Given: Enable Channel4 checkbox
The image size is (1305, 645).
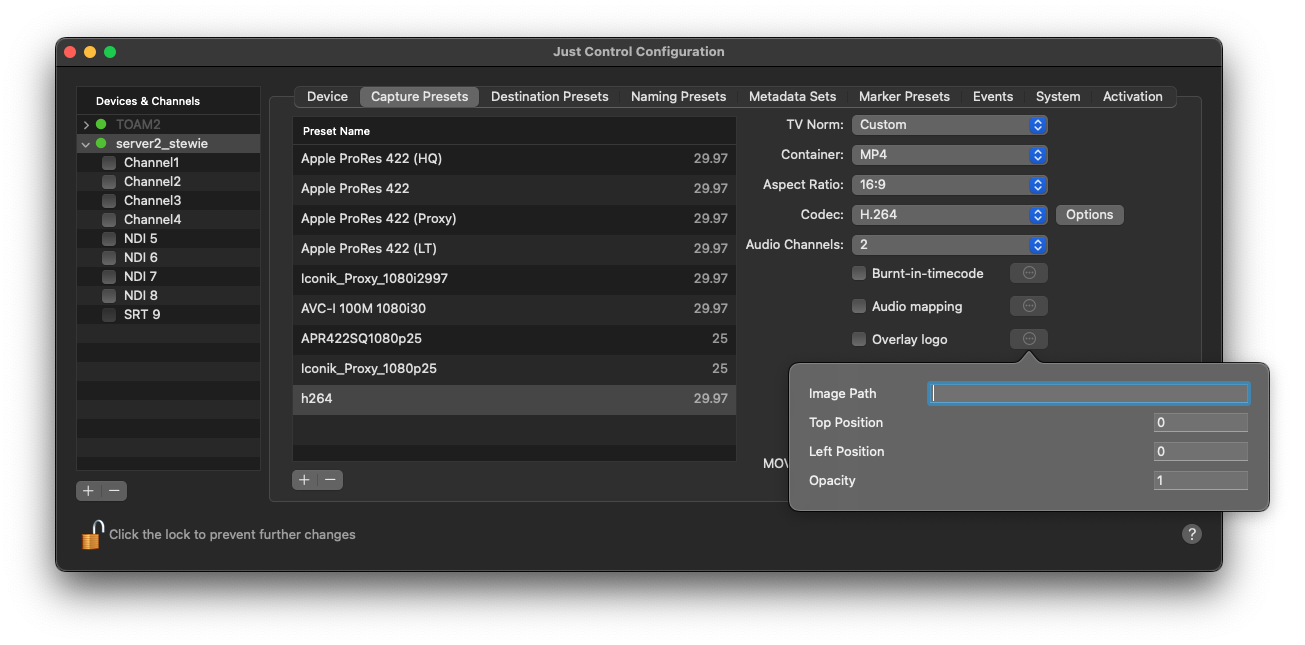Looking at the screenshot, I should pyautogui.click(x=109, y=220).
